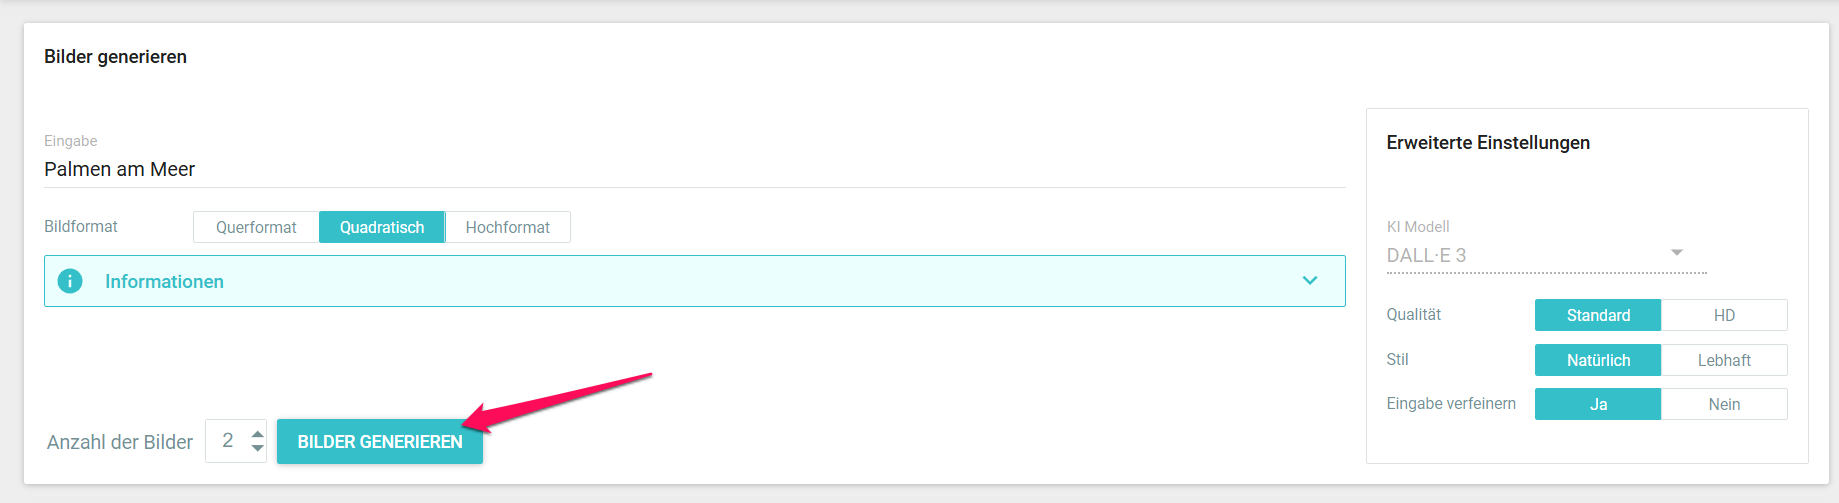
Task: Click the BILDER GENERIEREN button
Action: click(380, 441)
